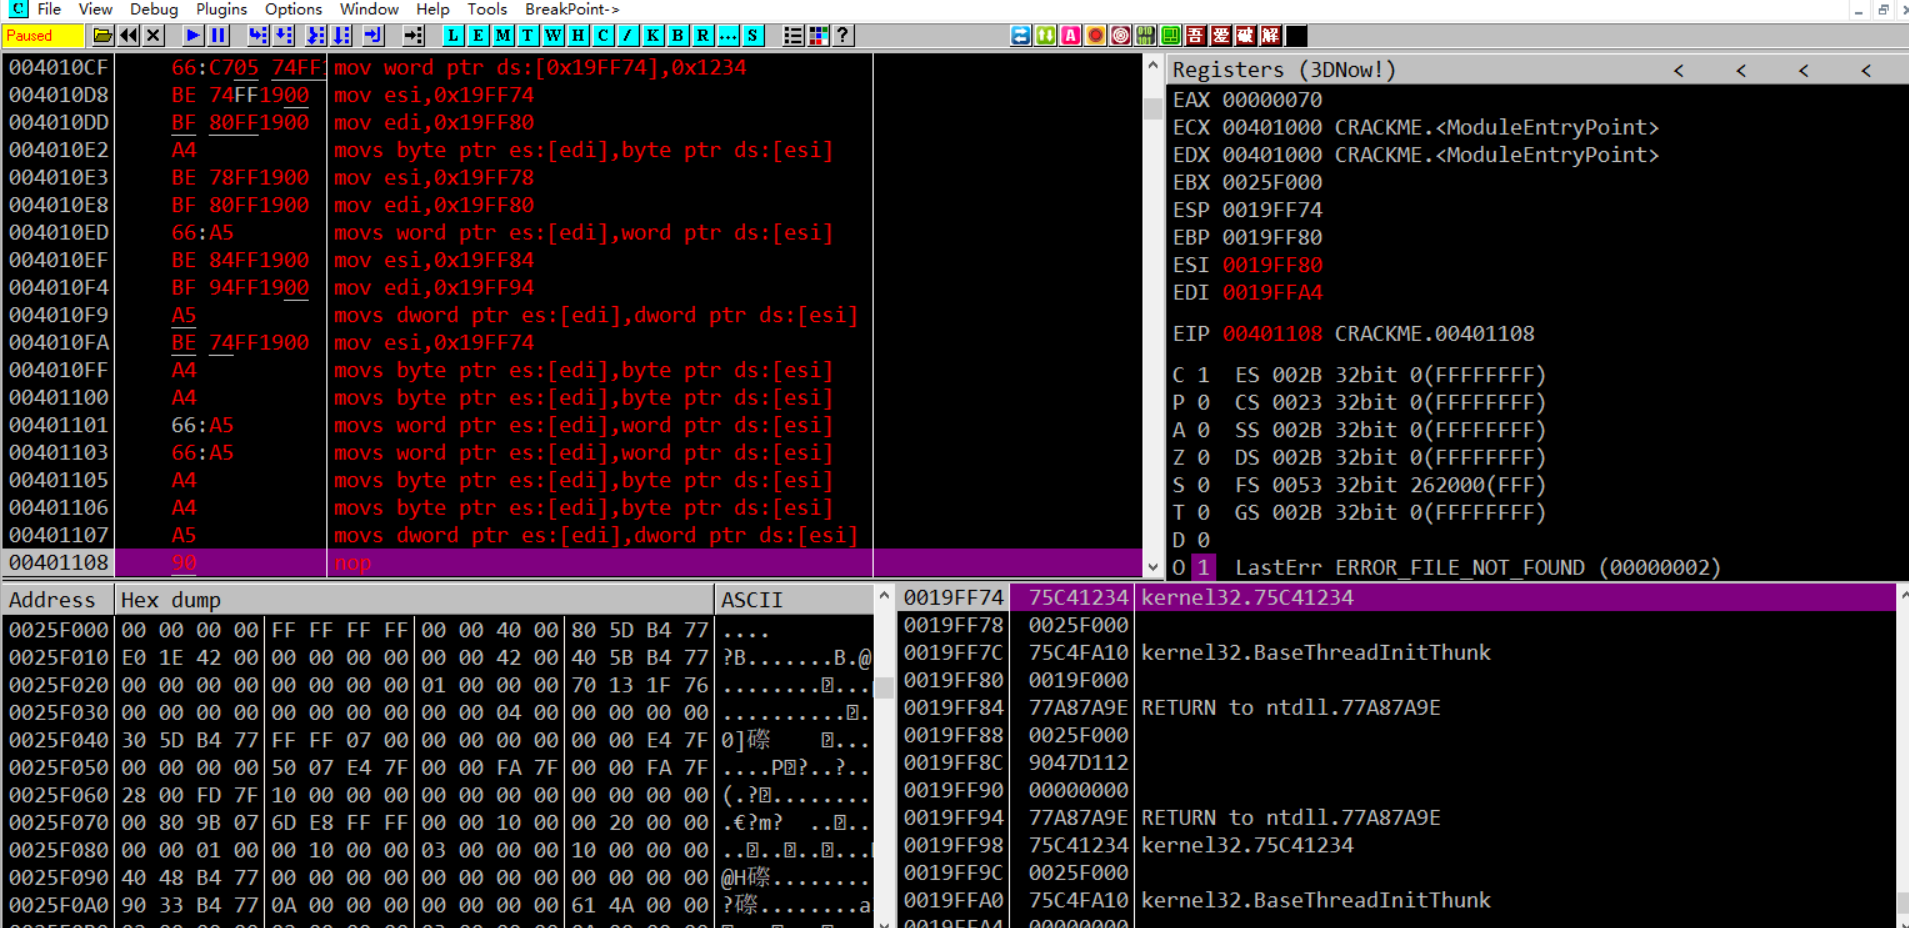This screenshot has width=1909, height=928.
Task: Click disassembly pane scrollbar down arrow
Action: coord(1153,567)
